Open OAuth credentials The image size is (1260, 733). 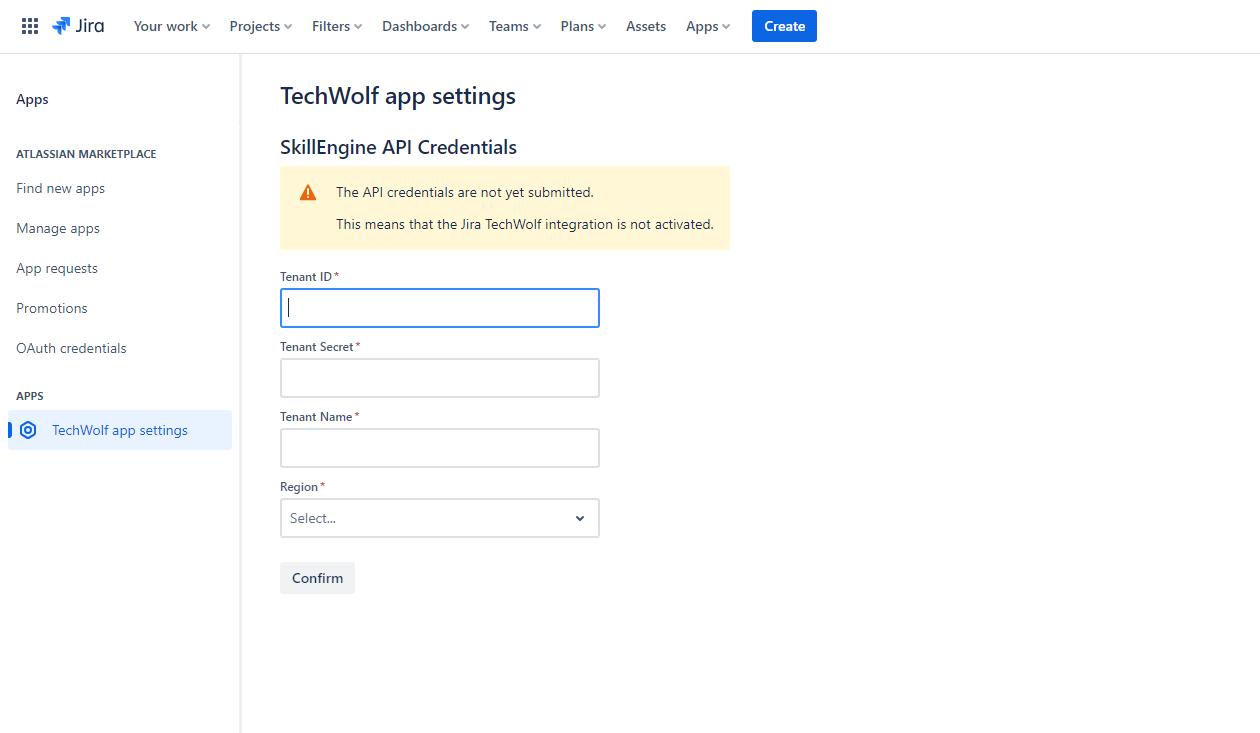click(x=71, y=348)
